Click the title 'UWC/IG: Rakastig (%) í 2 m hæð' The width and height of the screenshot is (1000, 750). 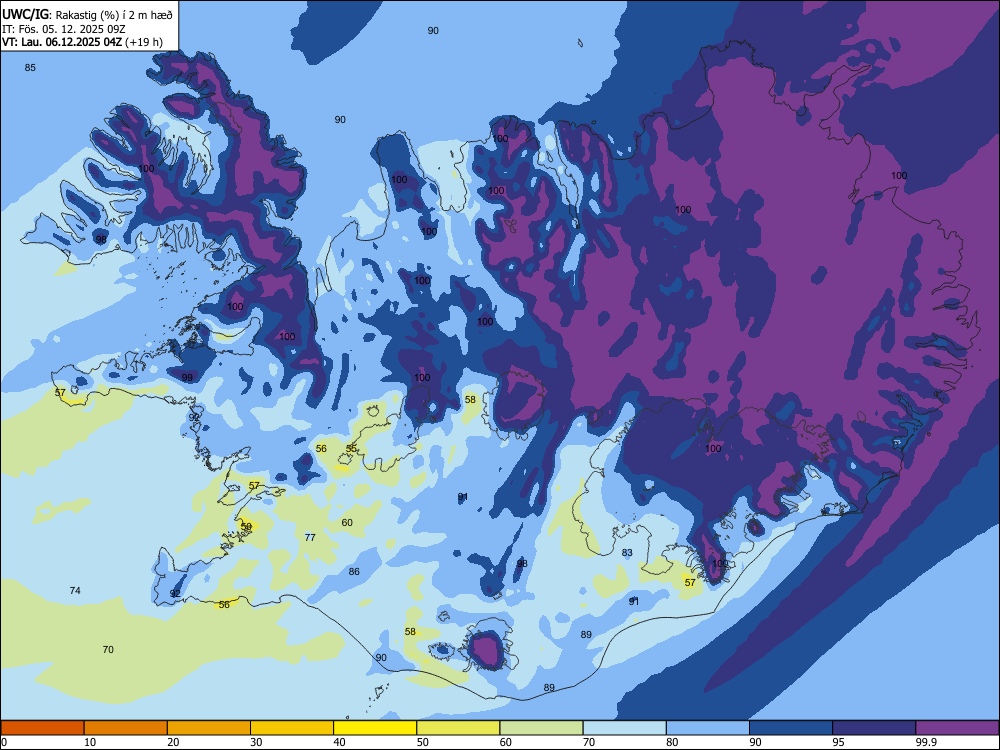point(87,15)
